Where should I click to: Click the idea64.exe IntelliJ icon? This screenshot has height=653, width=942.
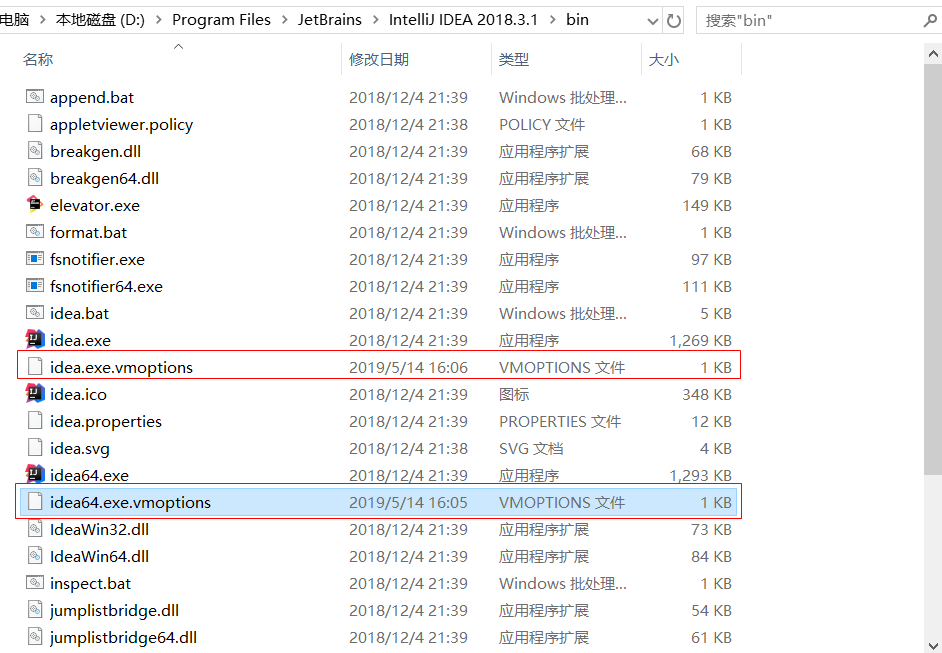[x=35, y=474]
